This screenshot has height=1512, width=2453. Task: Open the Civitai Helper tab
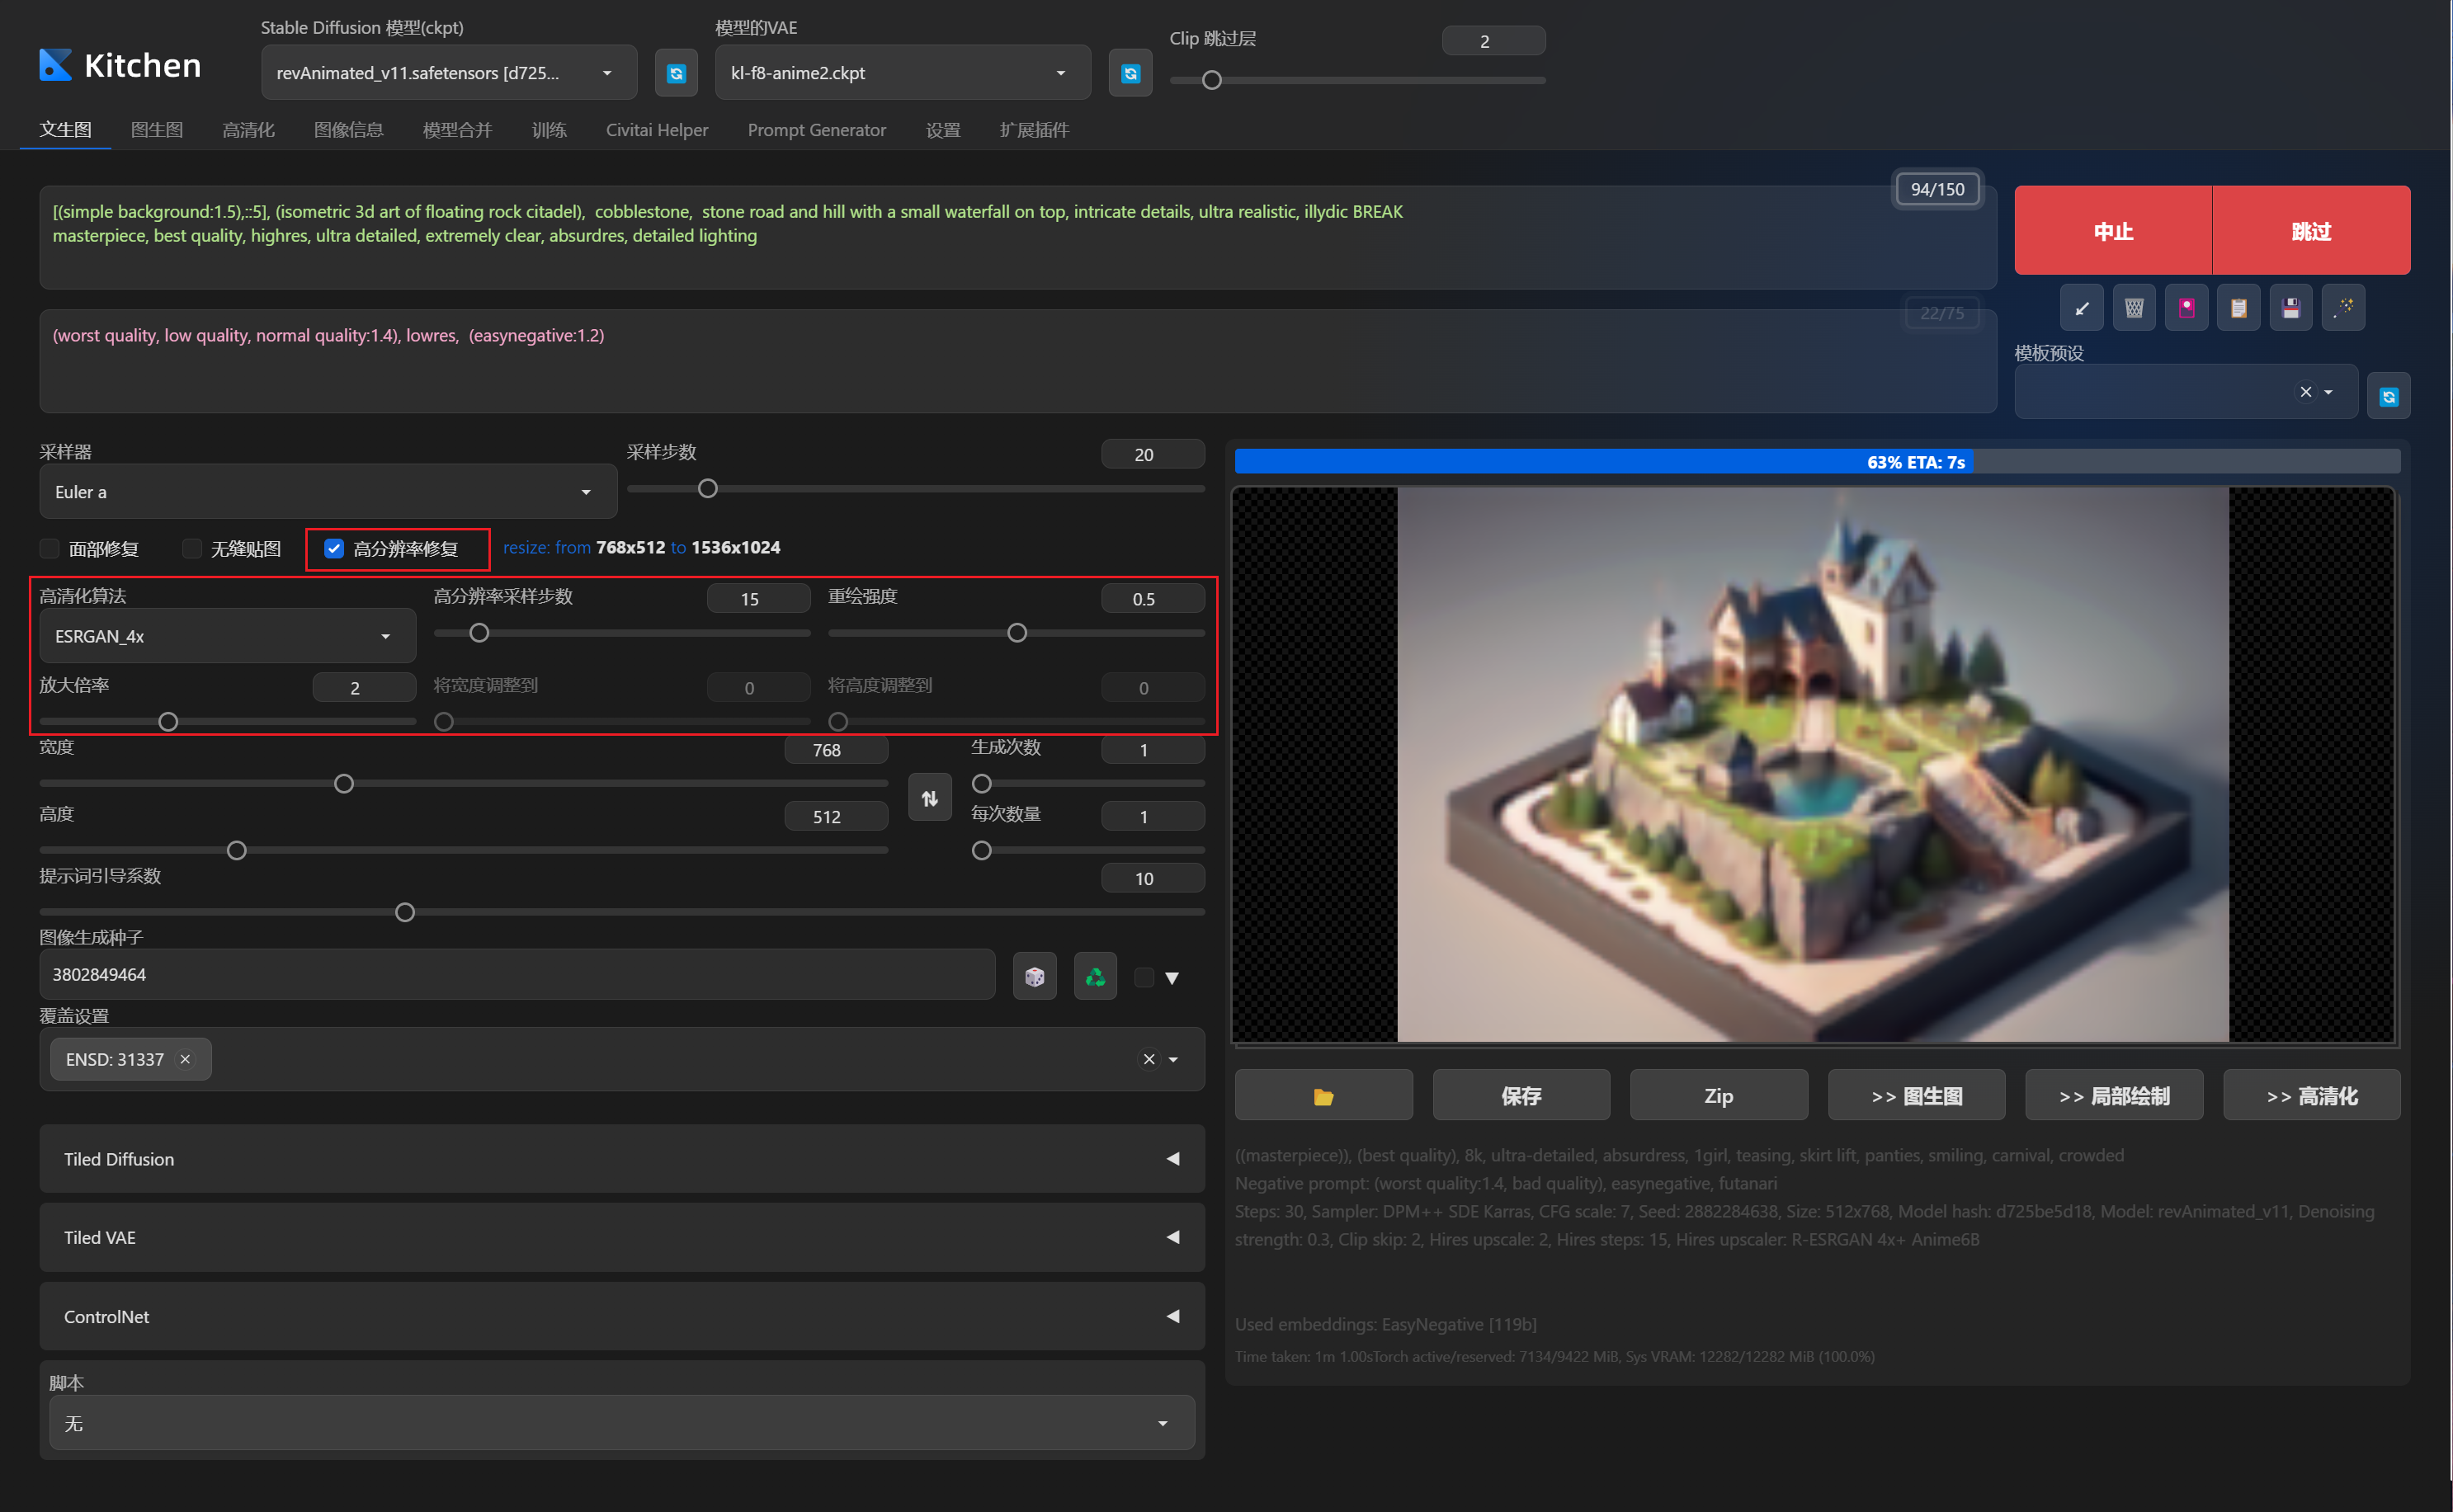656,129
